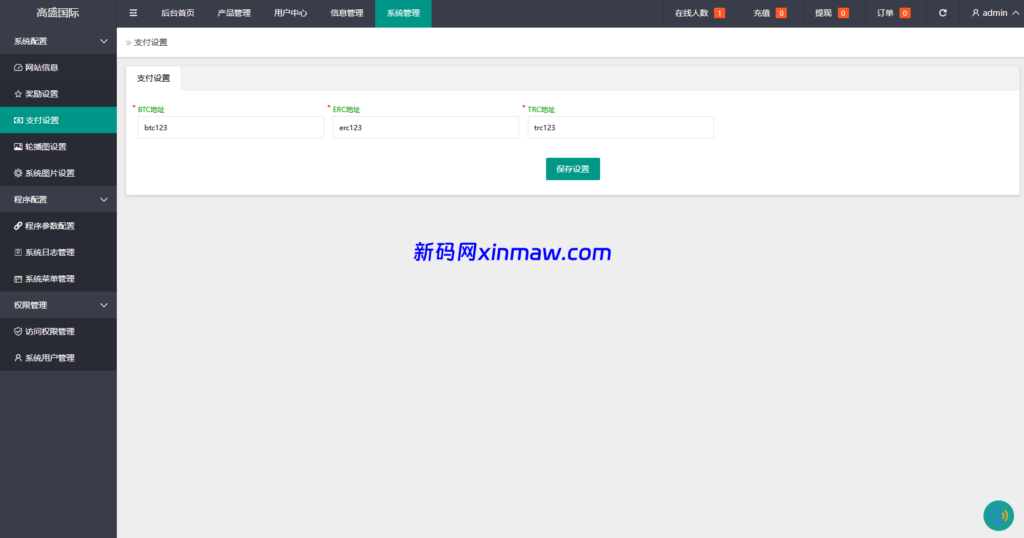Open the admin user menu
This screenshot has width=1024, height=538.
coord(995,13)
